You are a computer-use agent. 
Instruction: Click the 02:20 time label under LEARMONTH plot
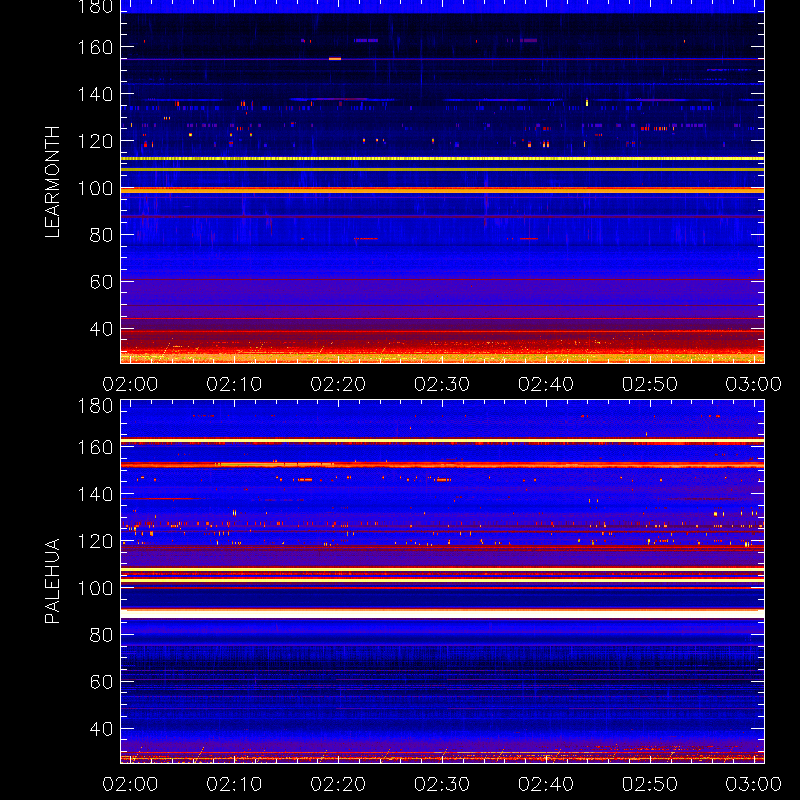(338, 384)
